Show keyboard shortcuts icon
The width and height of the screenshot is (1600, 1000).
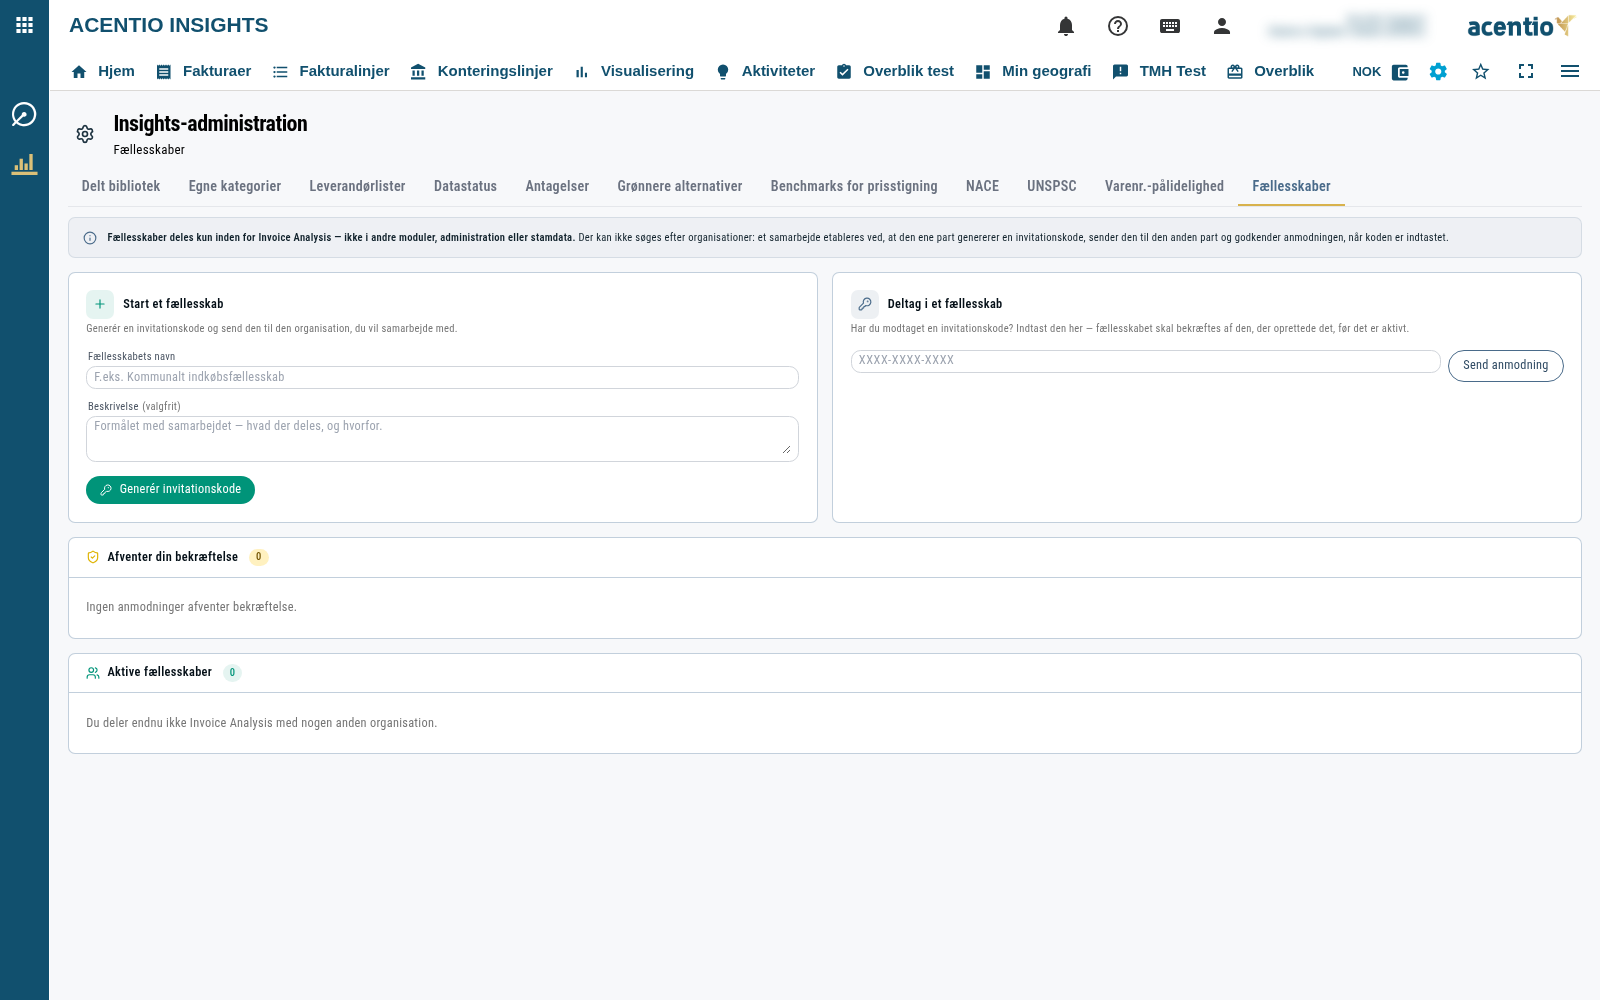(1170, 26)
